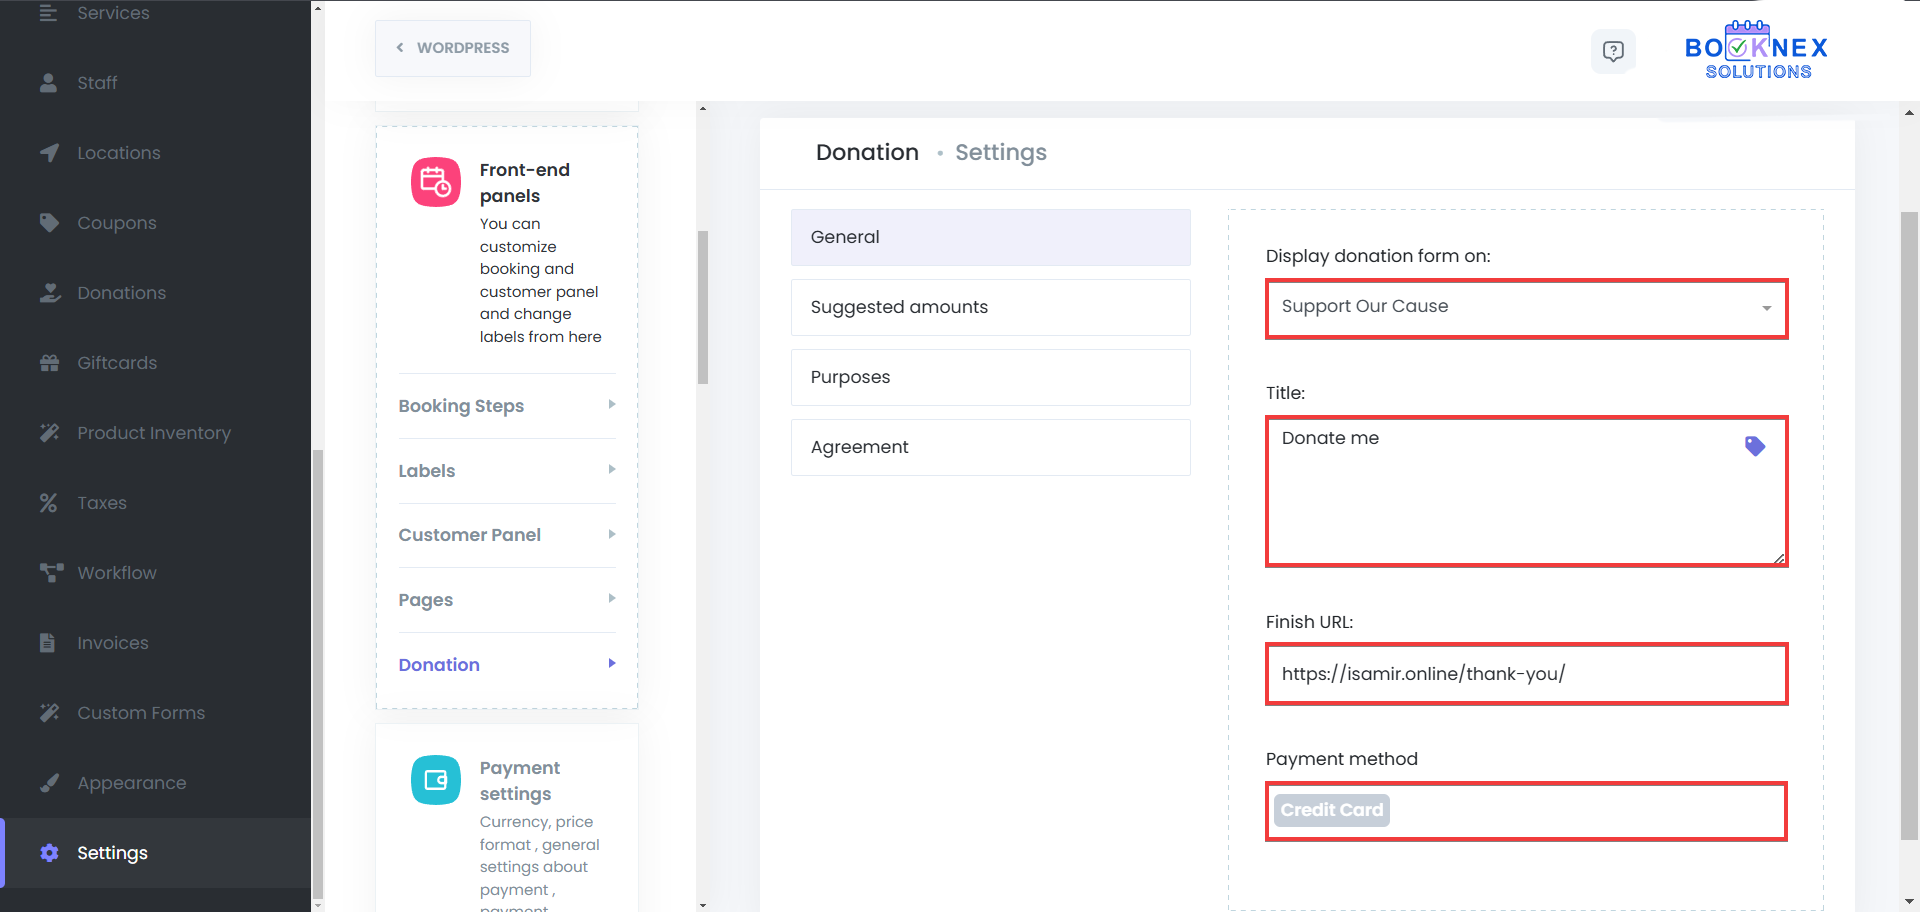The image size is (1920, 912).
Task: Expand the Labels section arrow
Action: [611, 470]
